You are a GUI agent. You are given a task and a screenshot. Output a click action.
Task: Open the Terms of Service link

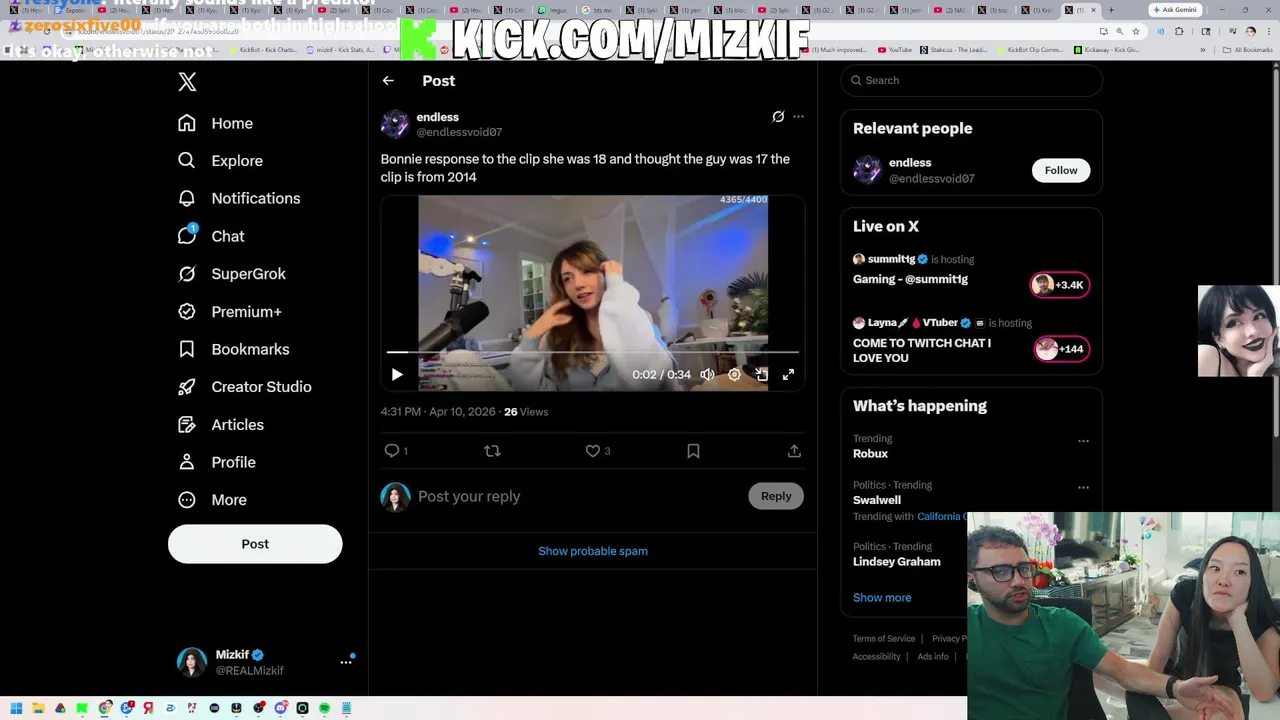click(x=884, y=639)
